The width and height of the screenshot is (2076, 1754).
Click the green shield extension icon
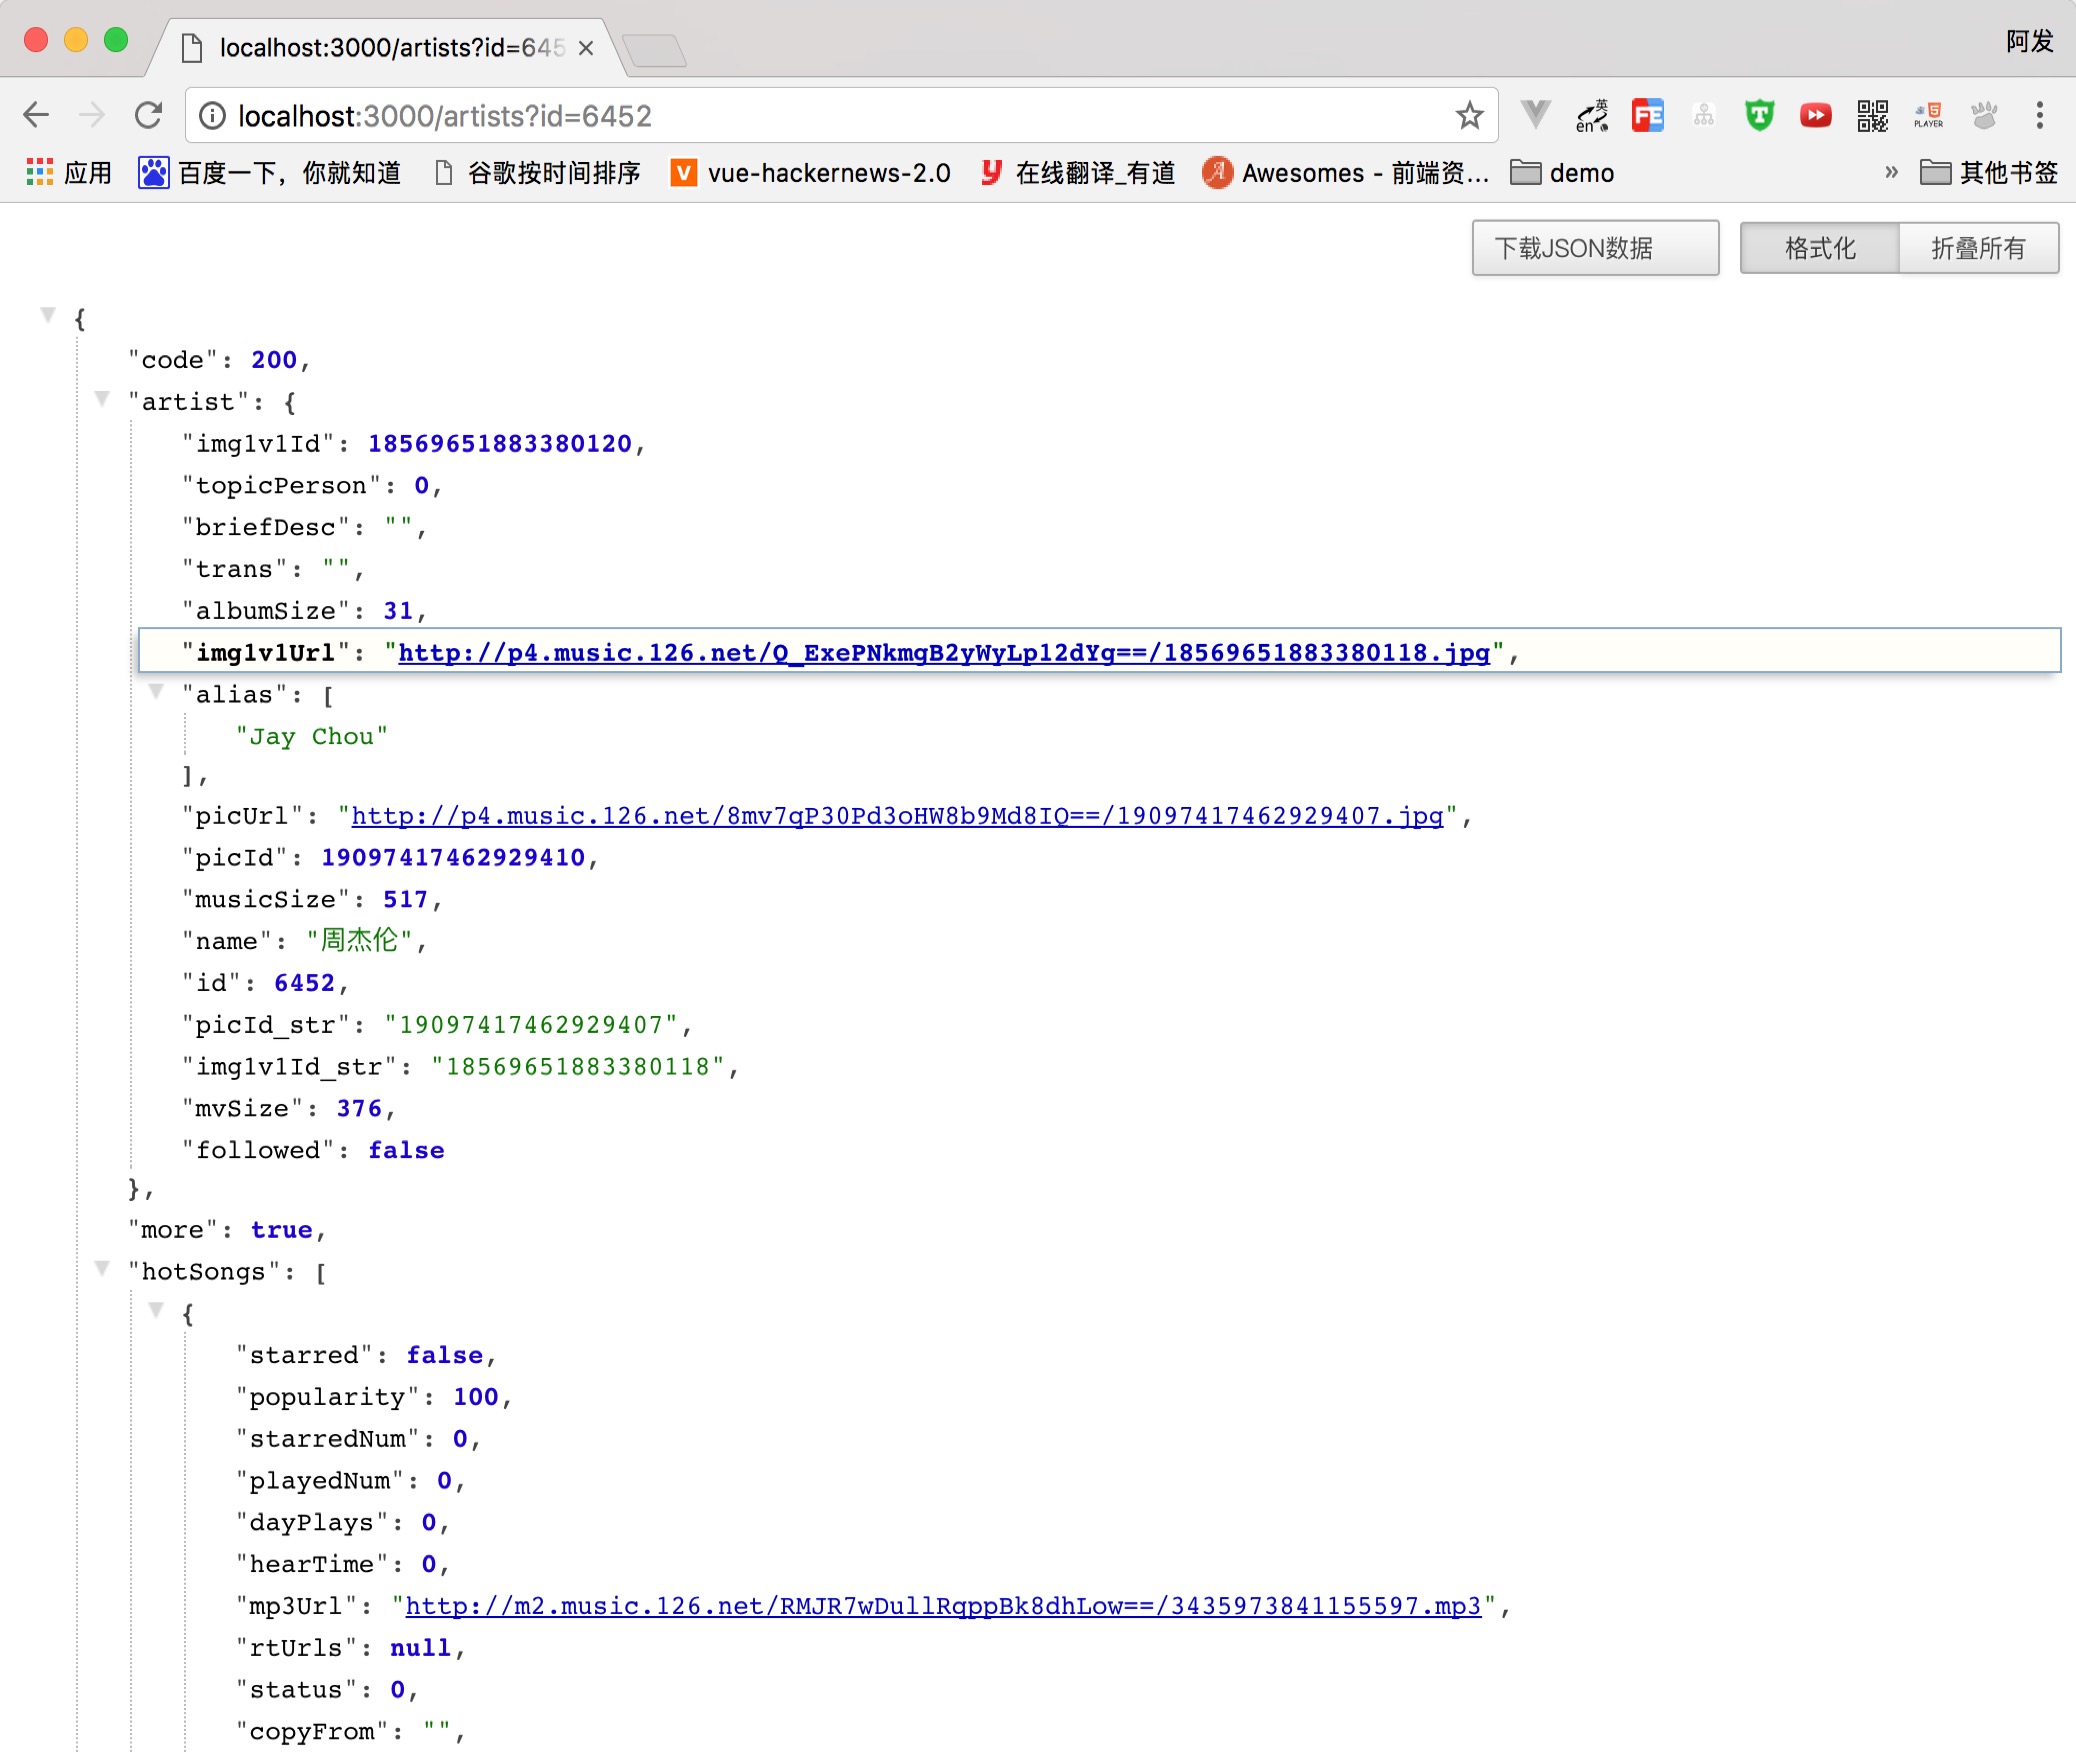(1759, 116)
